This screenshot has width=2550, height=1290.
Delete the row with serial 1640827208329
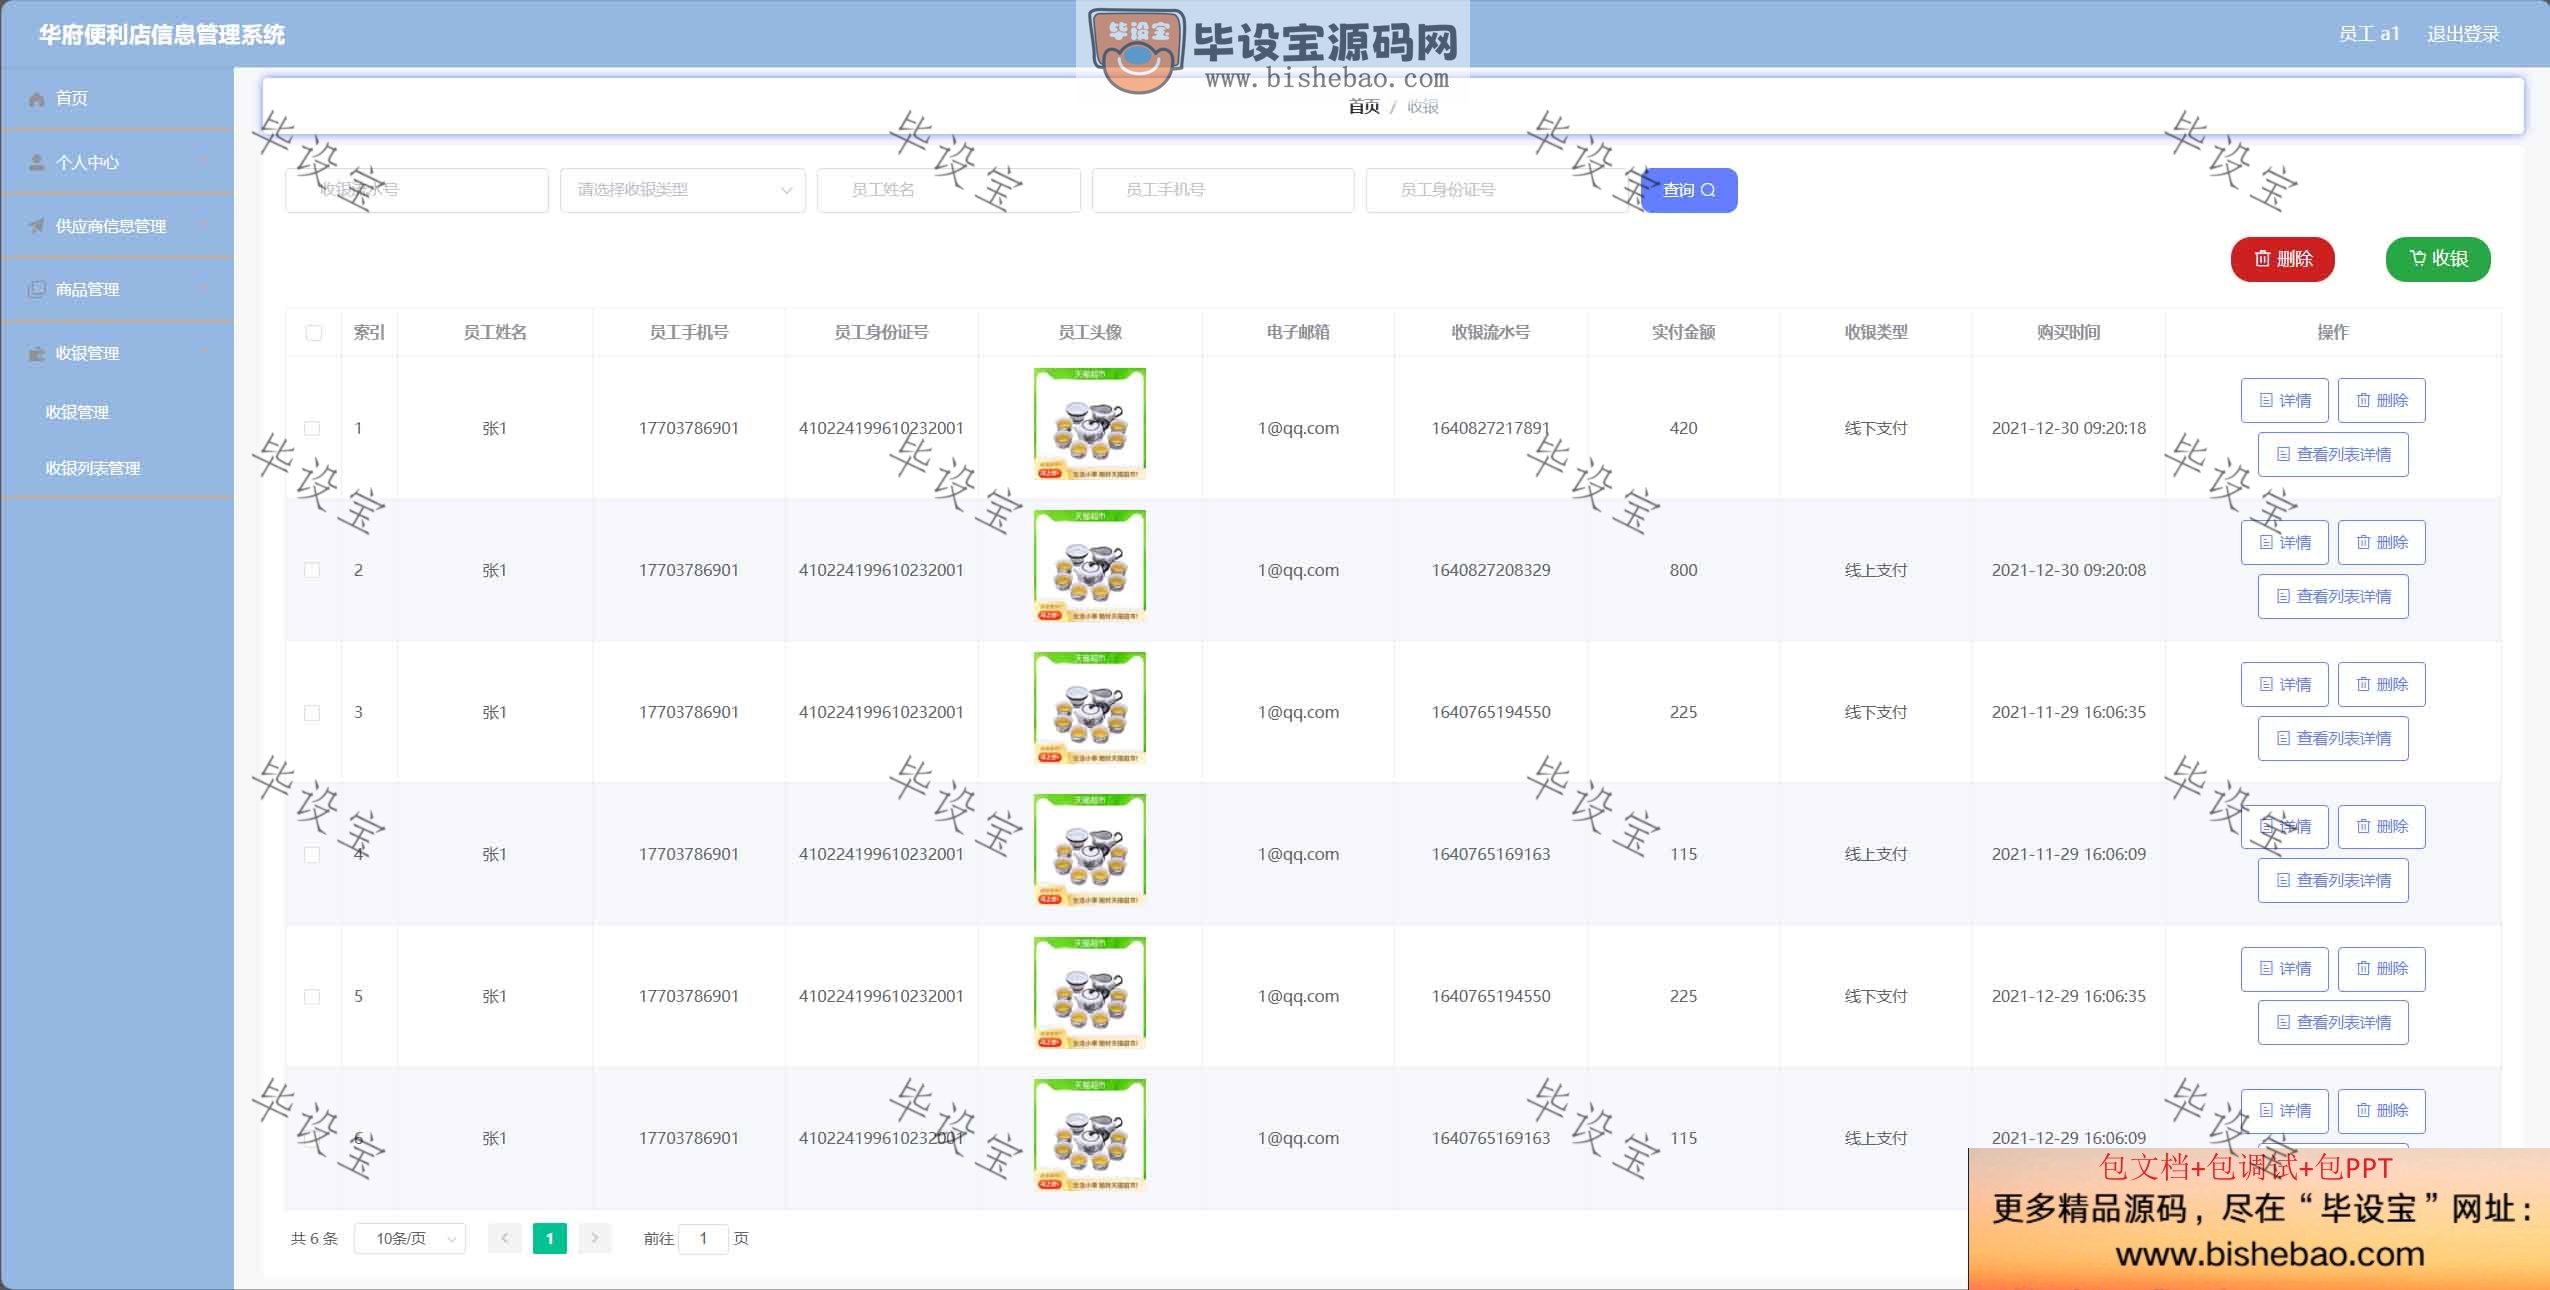[x=2381, y=542]
